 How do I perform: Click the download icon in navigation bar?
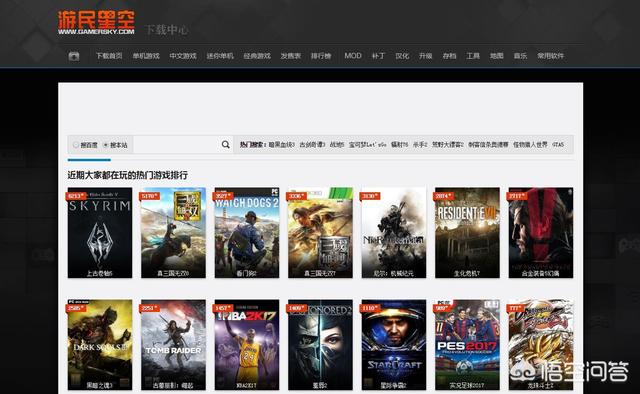pos(74,56)
